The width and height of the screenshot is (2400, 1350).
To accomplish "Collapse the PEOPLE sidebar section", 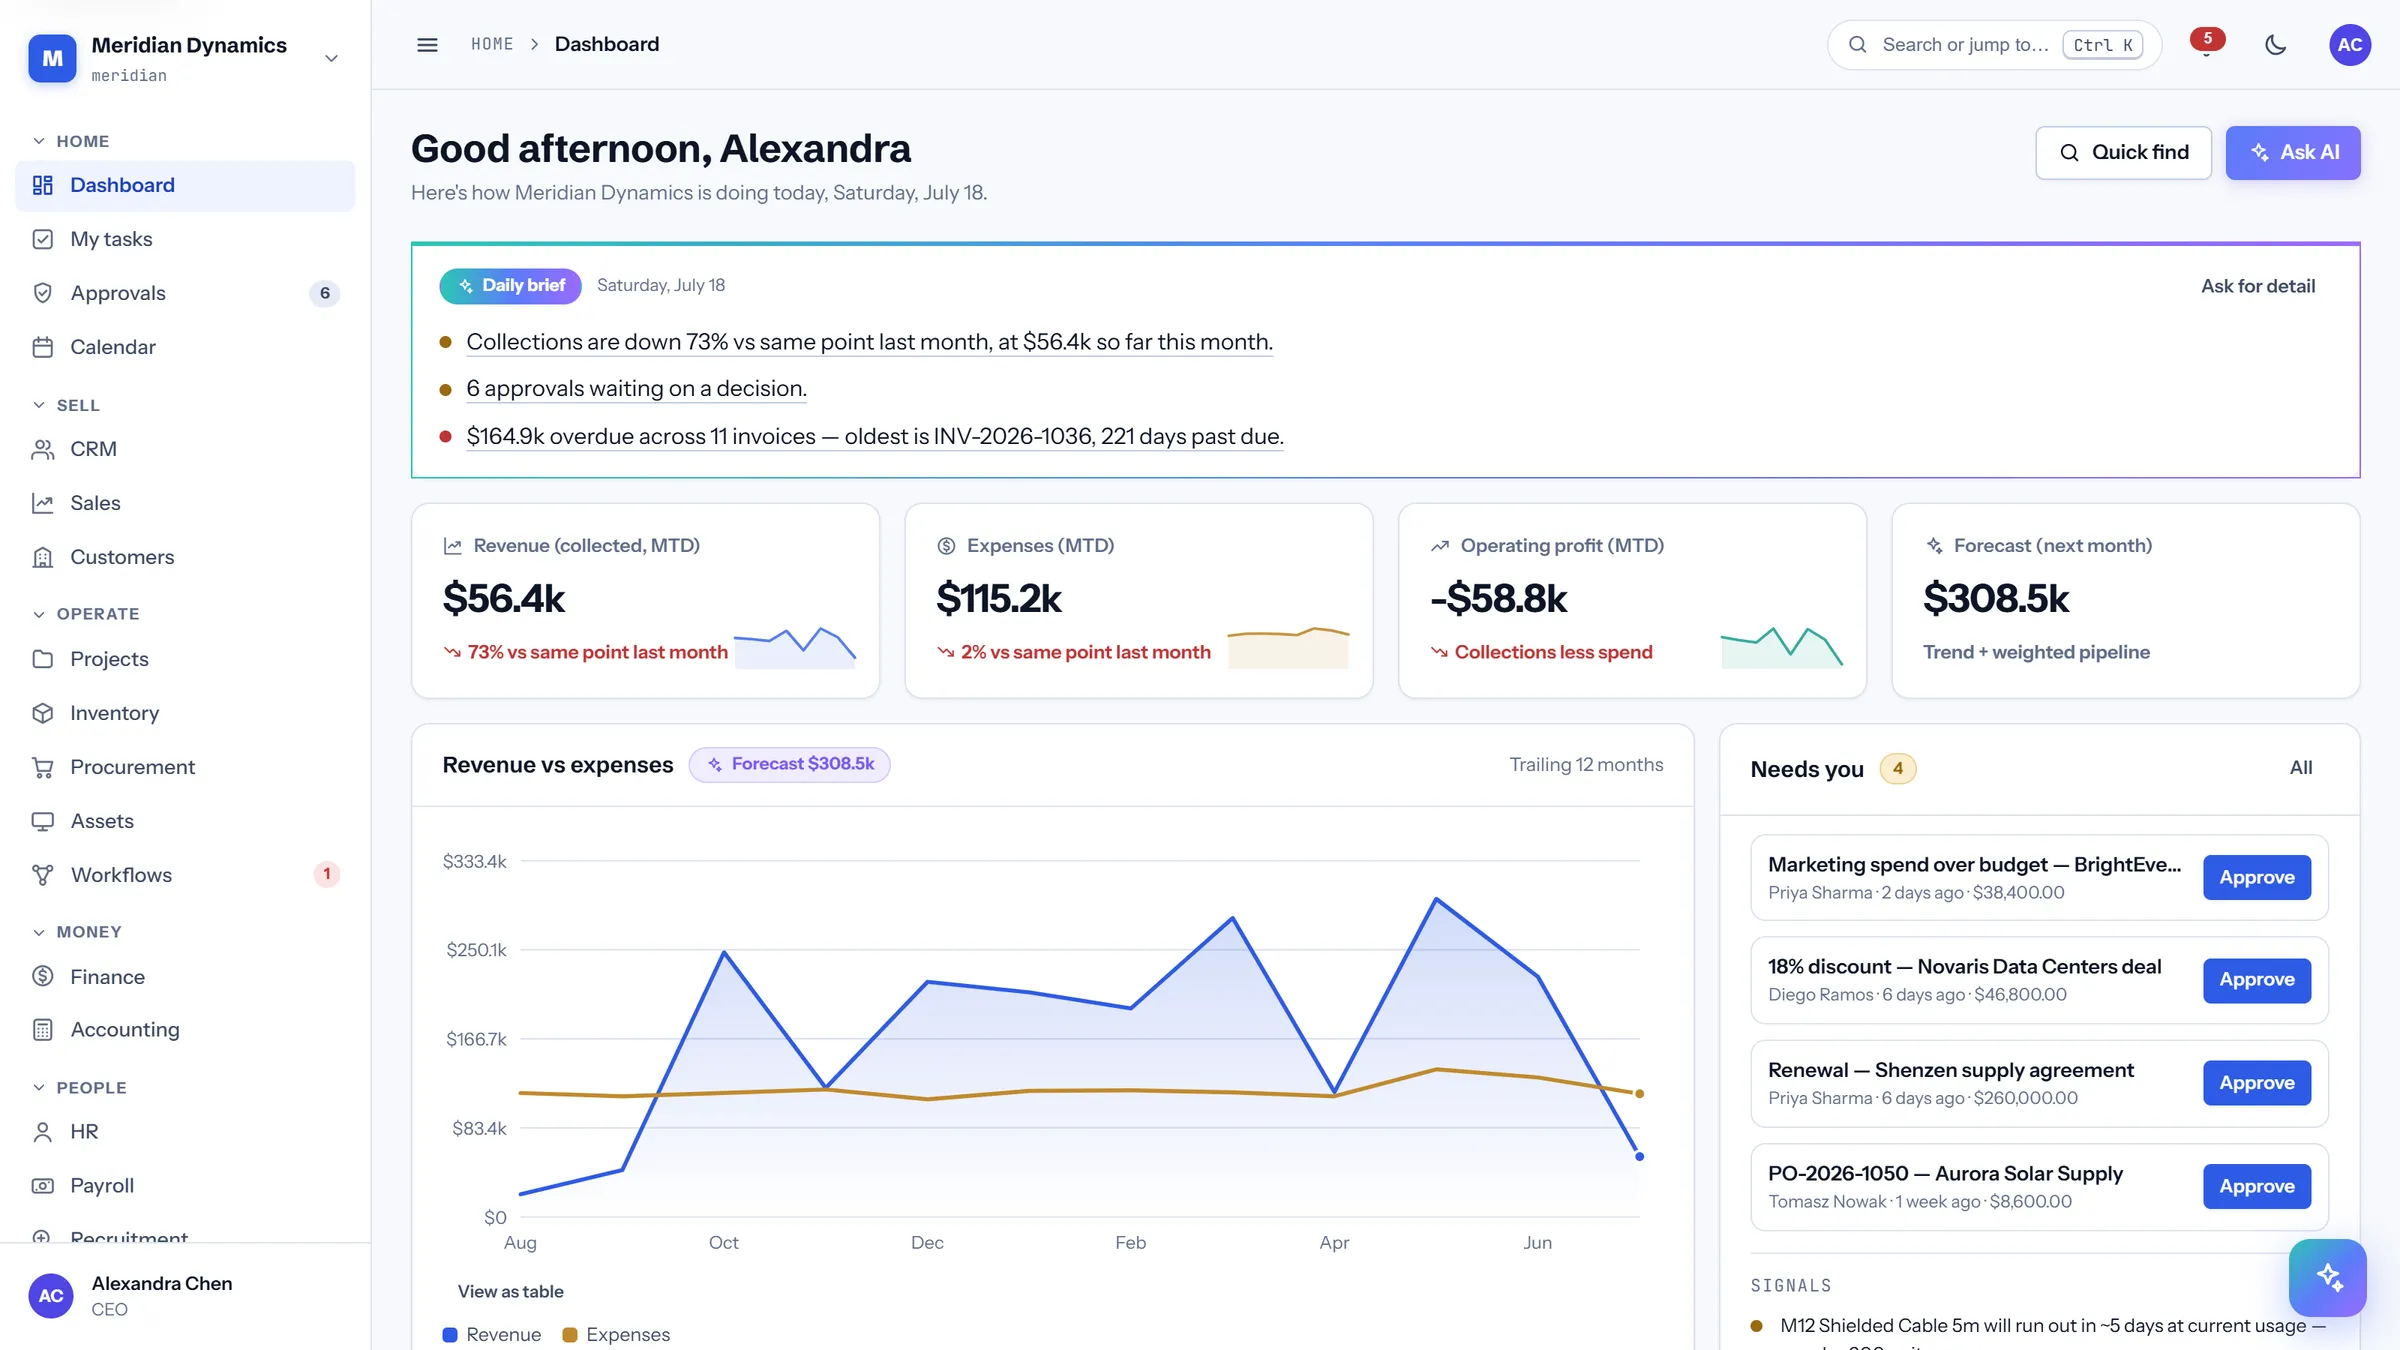I will pyautogui.click(x=80, y=1088).
